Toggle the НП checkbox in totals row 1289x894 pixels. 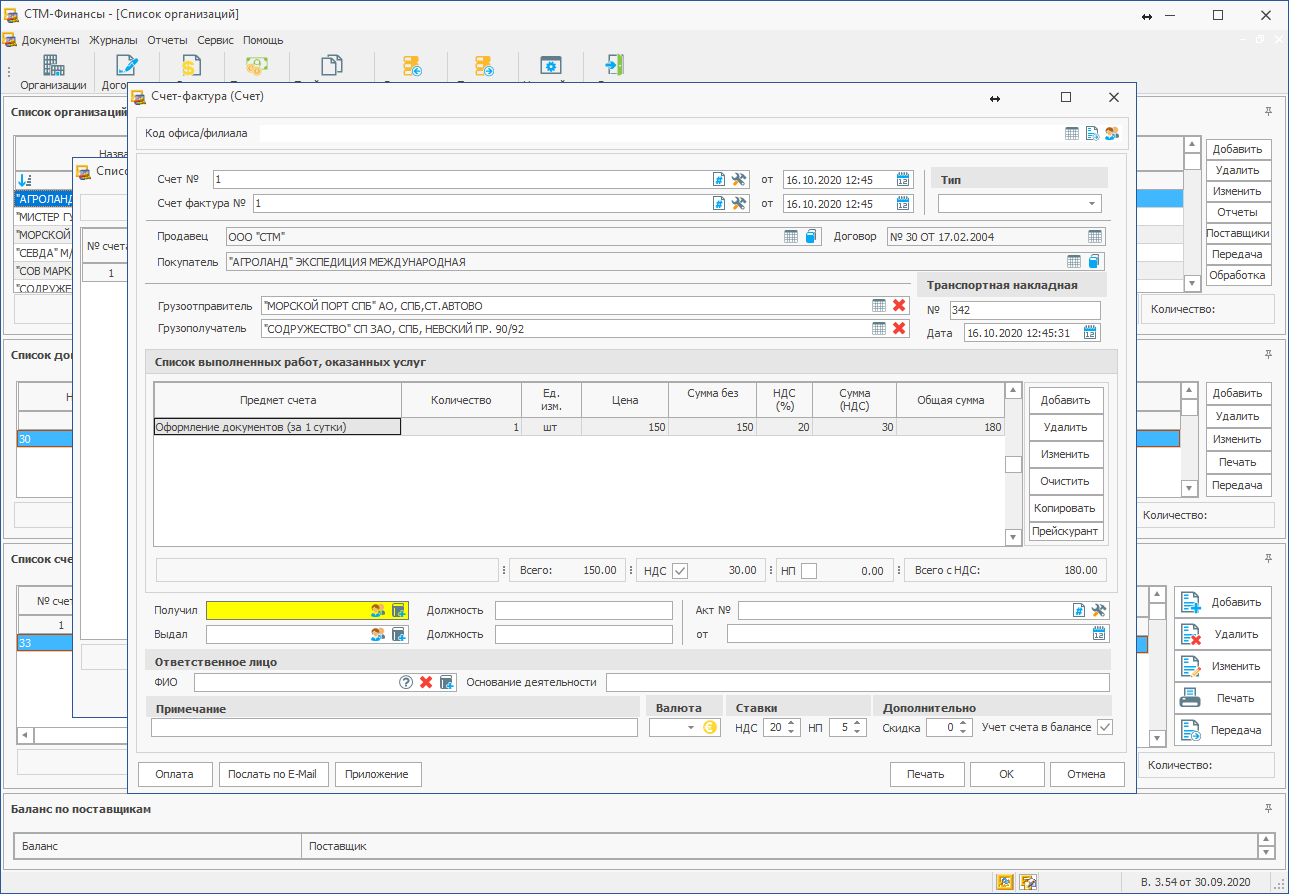(810, 571)
